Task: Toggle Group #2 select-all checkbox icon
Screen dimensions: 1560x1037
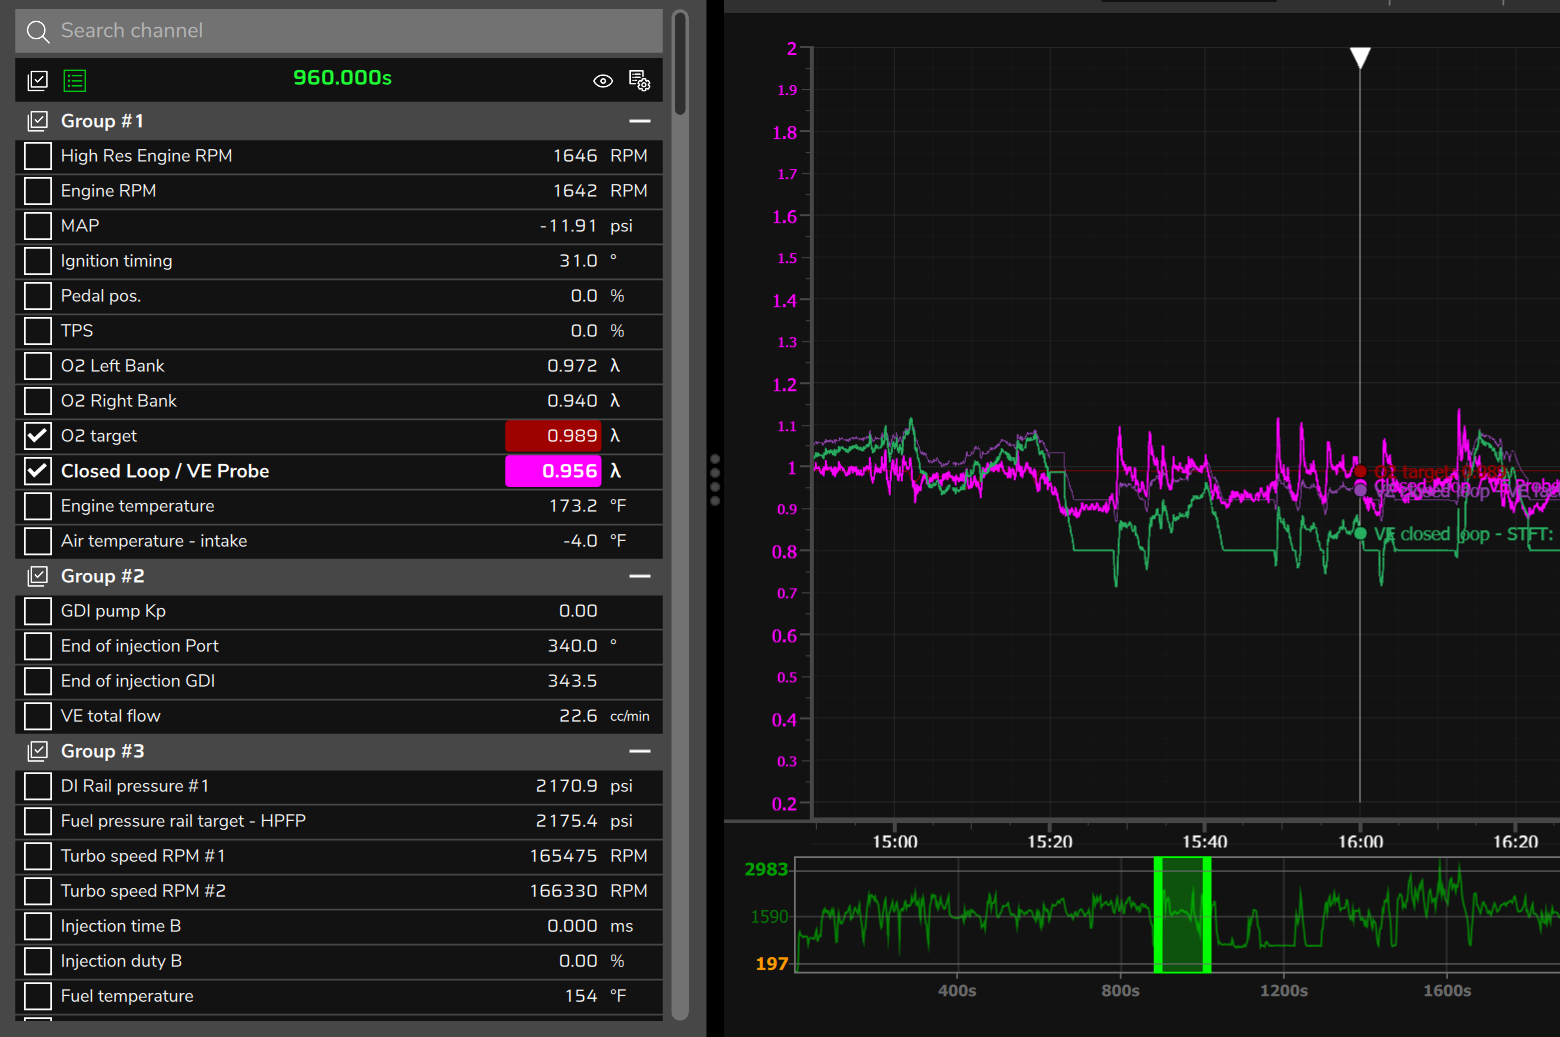Action: [x=38, y=576]
